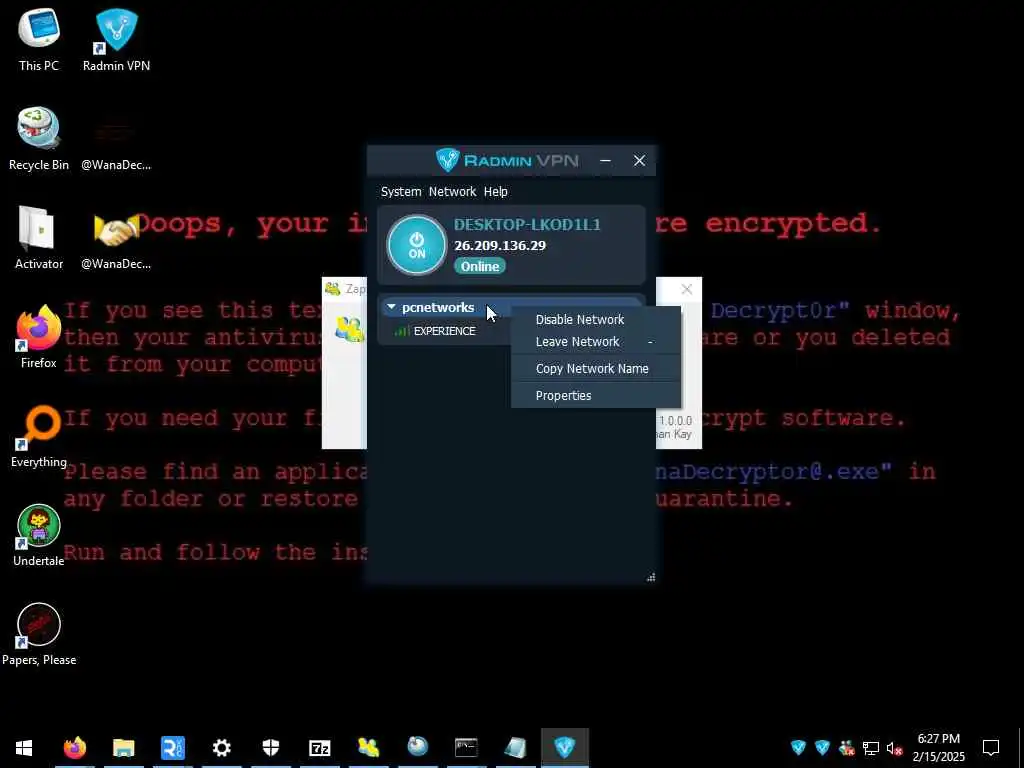Click the users tray icon with red mark
Viewport: 1024px width, 768px height.
(x=846, y=748)
